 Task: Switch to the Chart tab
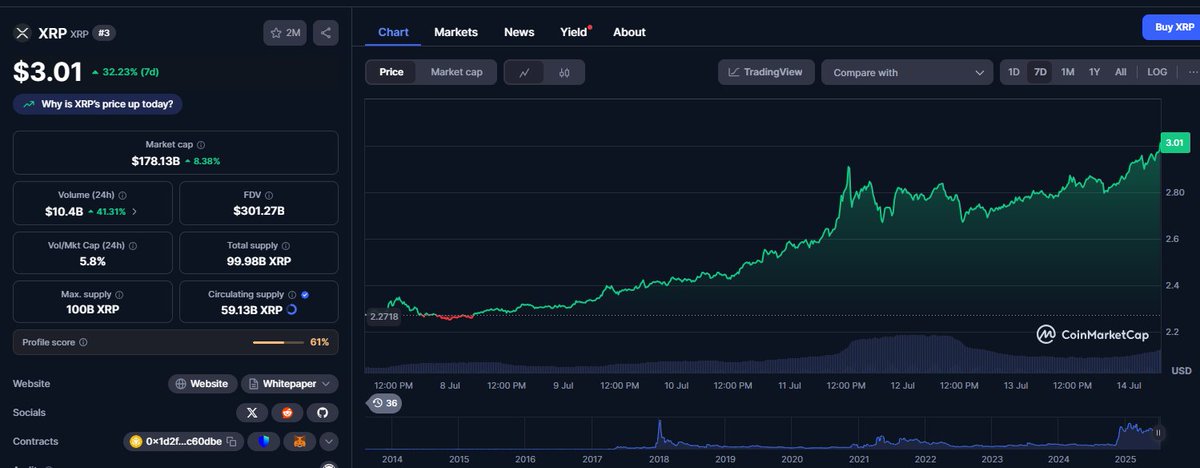click(x=393, y=32)
